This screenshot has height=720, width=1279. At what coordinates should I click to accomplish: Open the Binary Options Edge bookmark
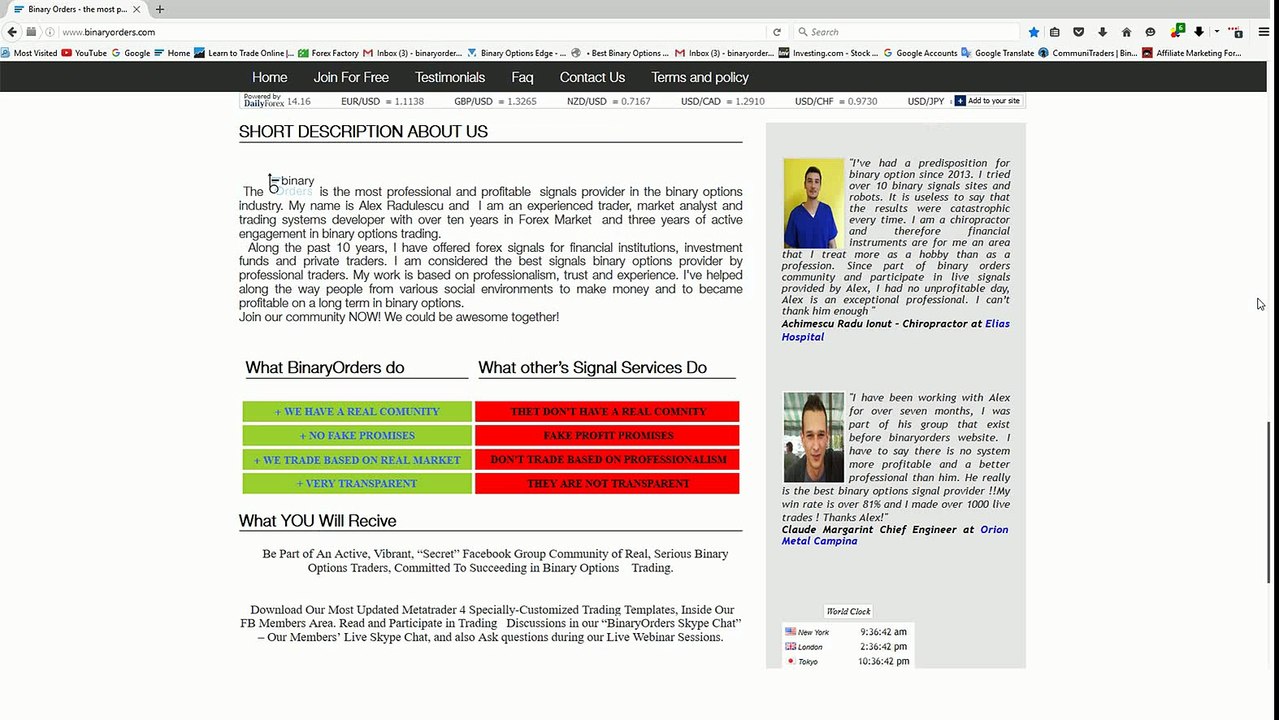[x=517, y=53]
